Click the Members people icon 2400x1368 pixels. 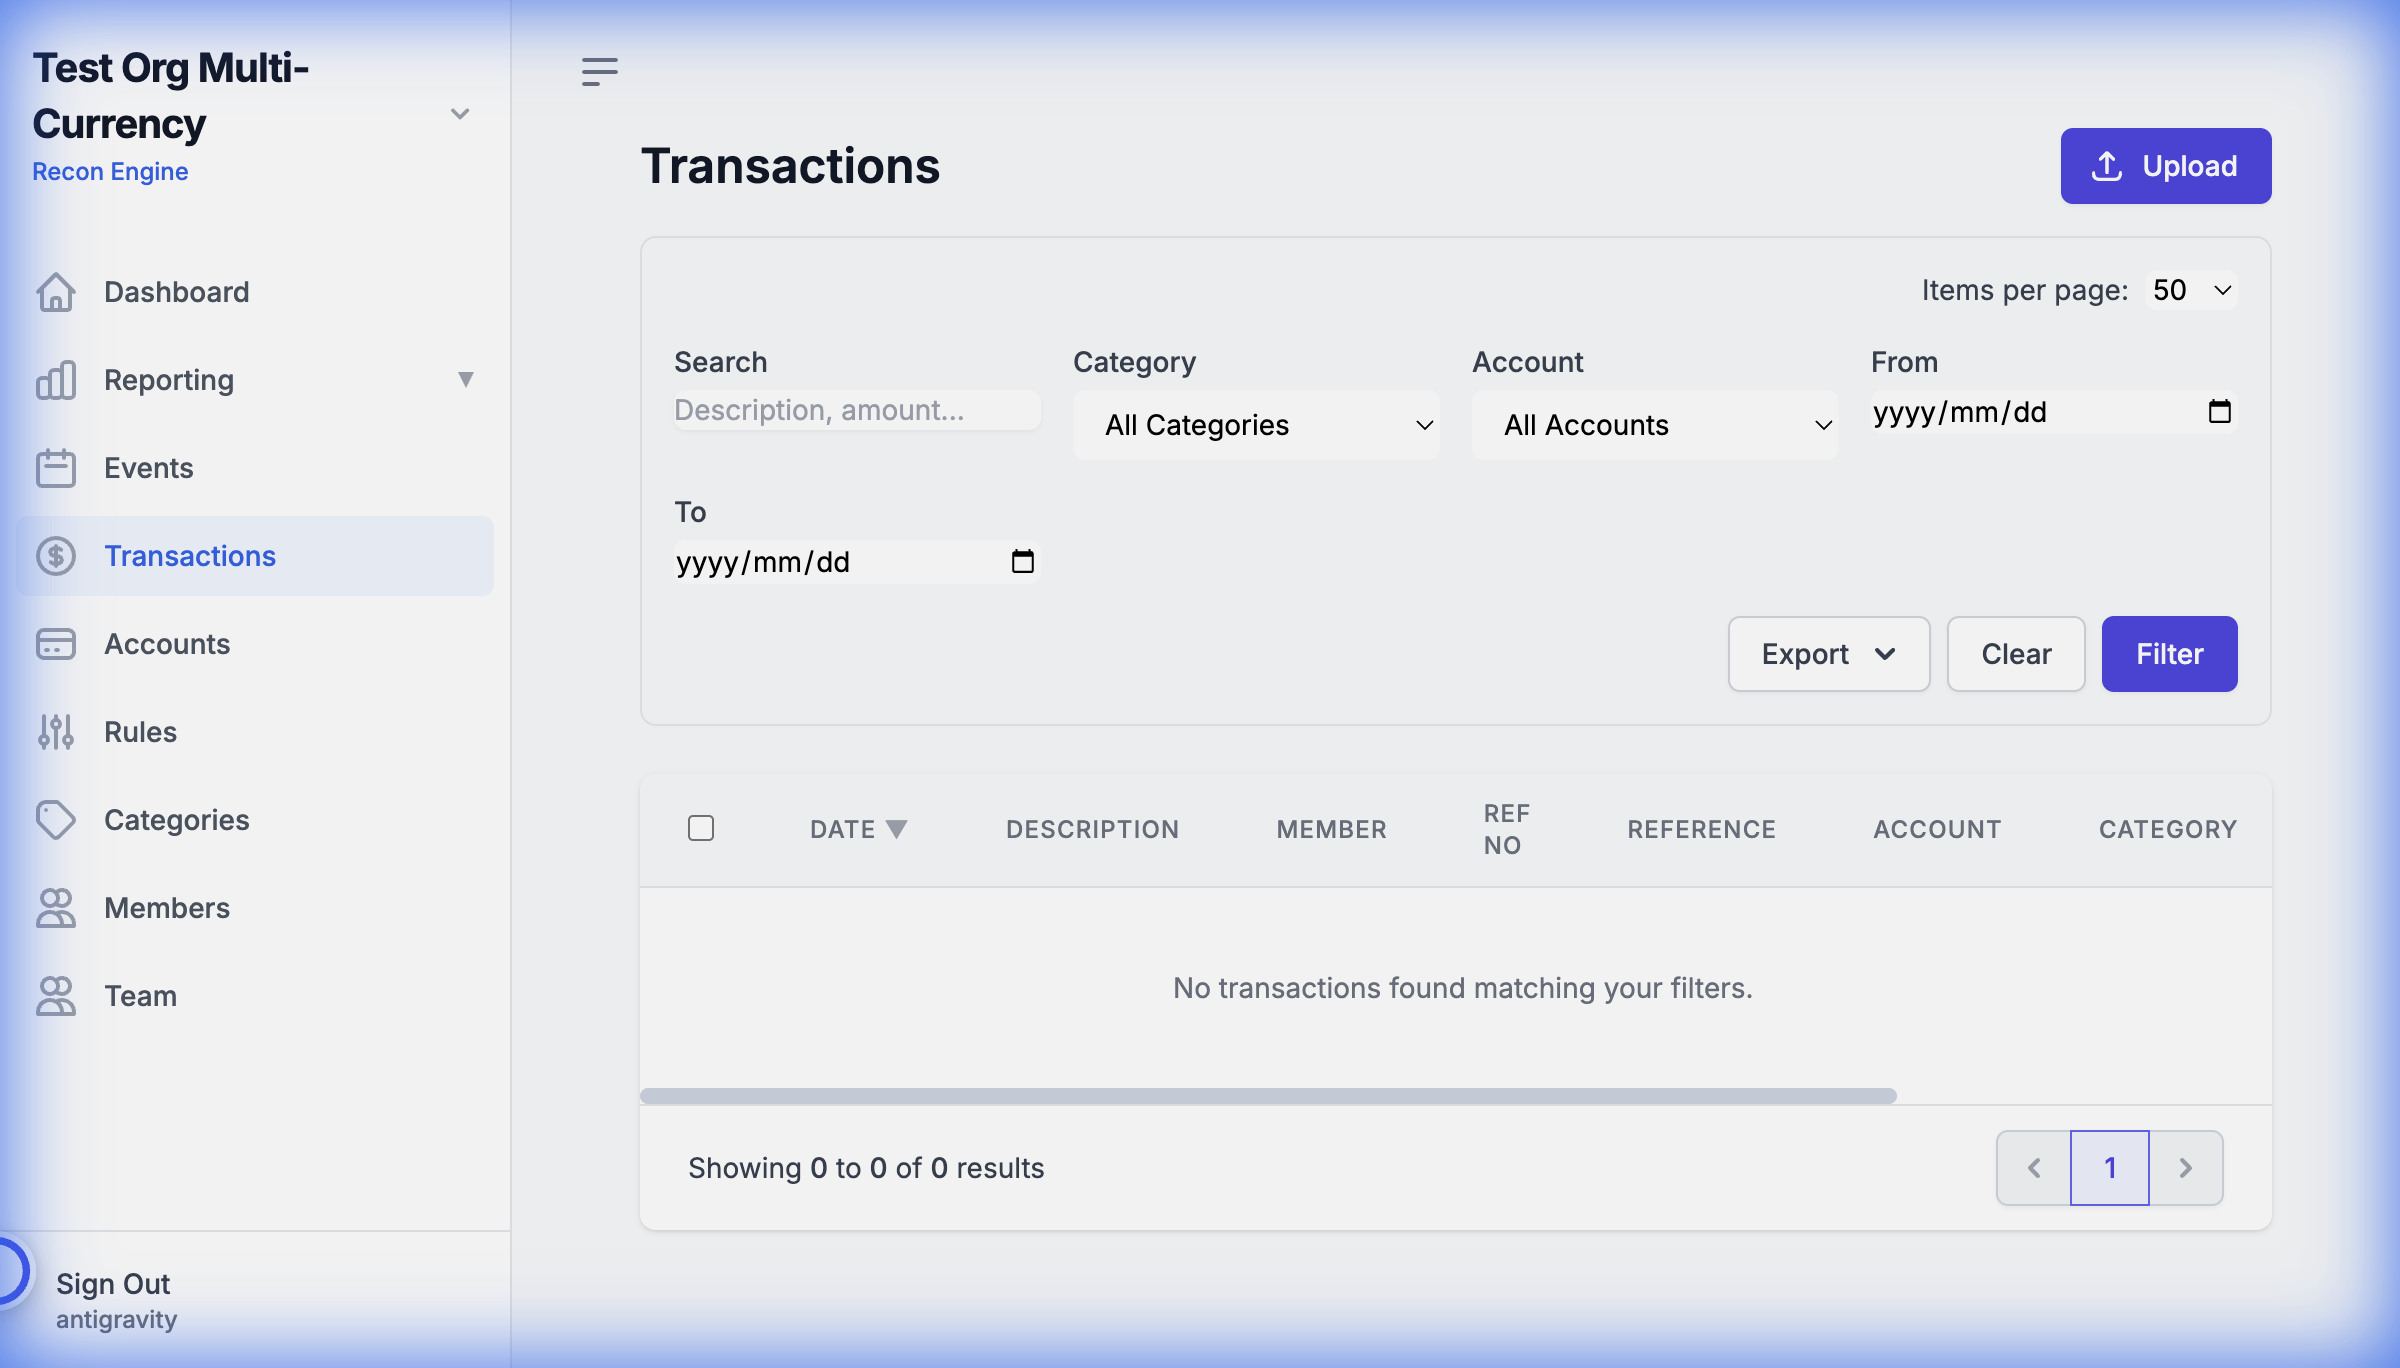[57, 907]
